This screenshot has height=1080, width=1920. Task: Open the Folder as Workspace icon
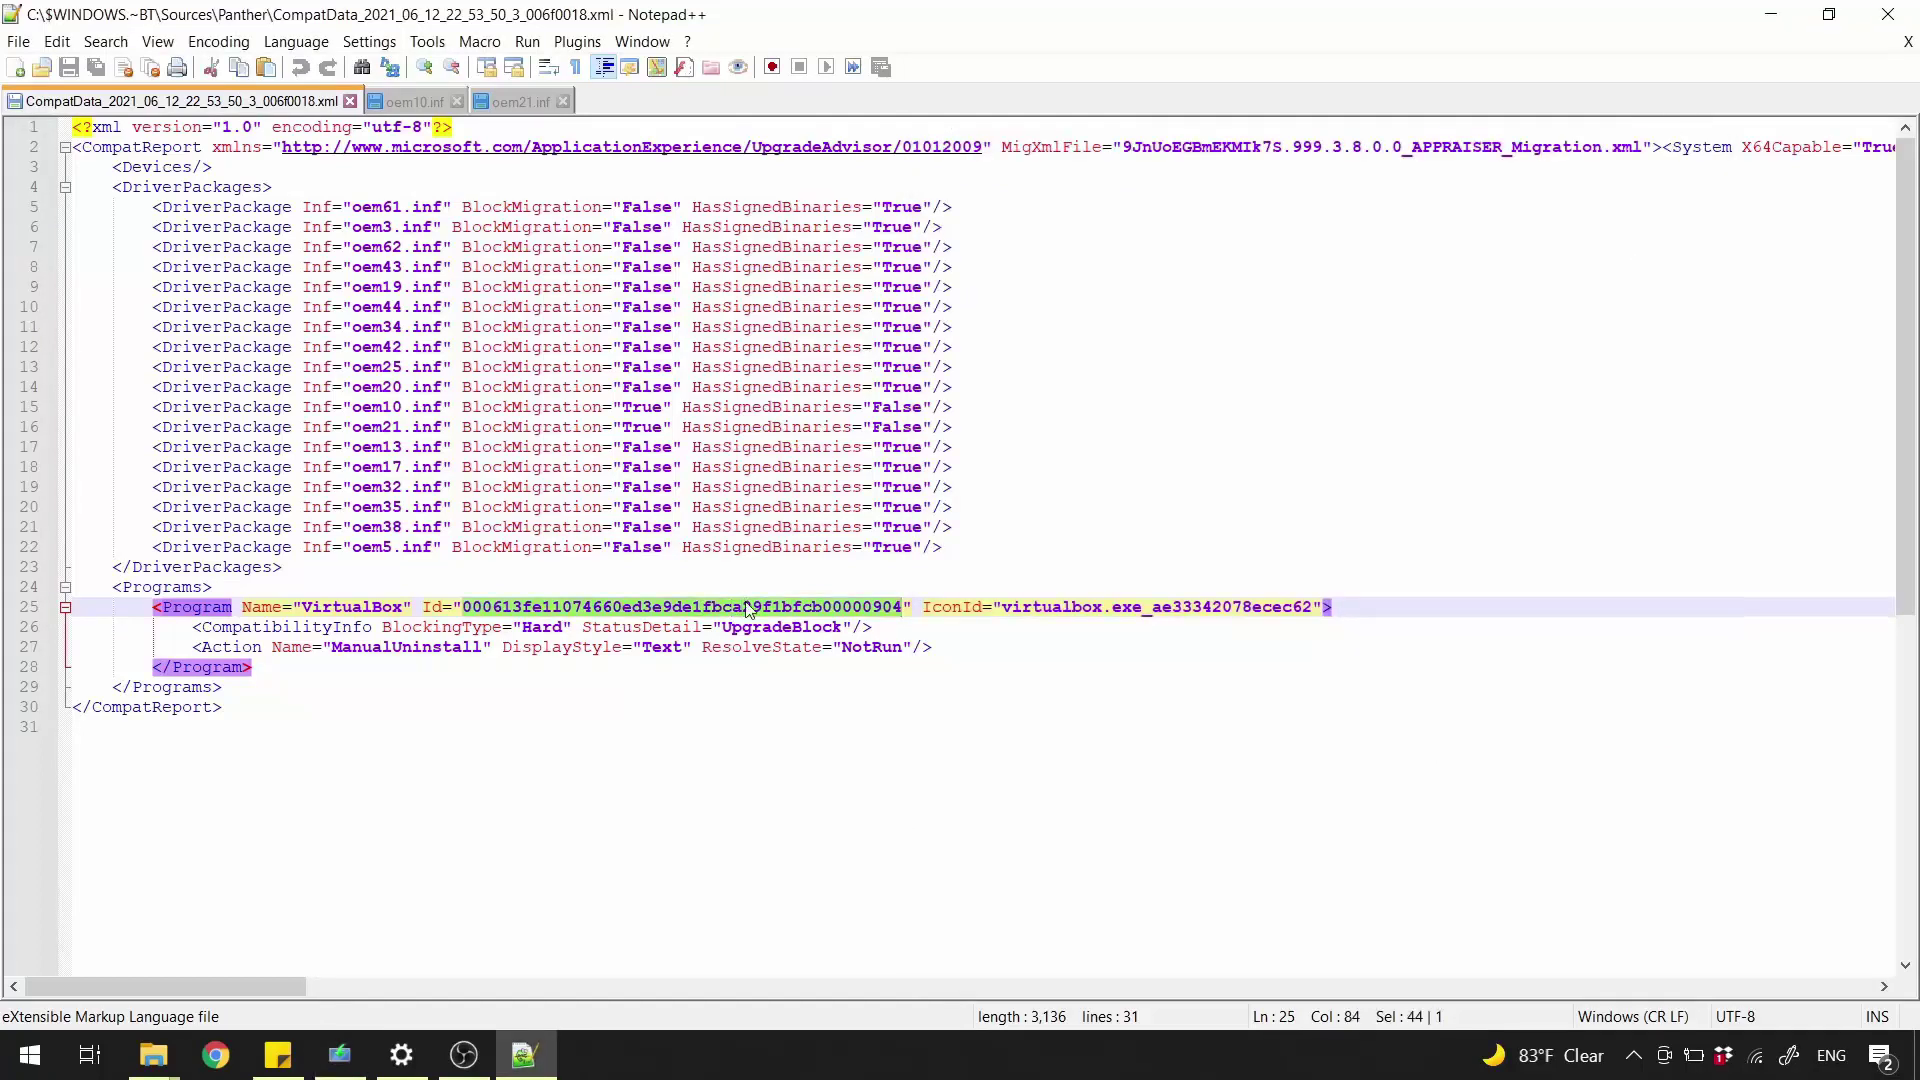pyautogui.click(x=711, y=67)
